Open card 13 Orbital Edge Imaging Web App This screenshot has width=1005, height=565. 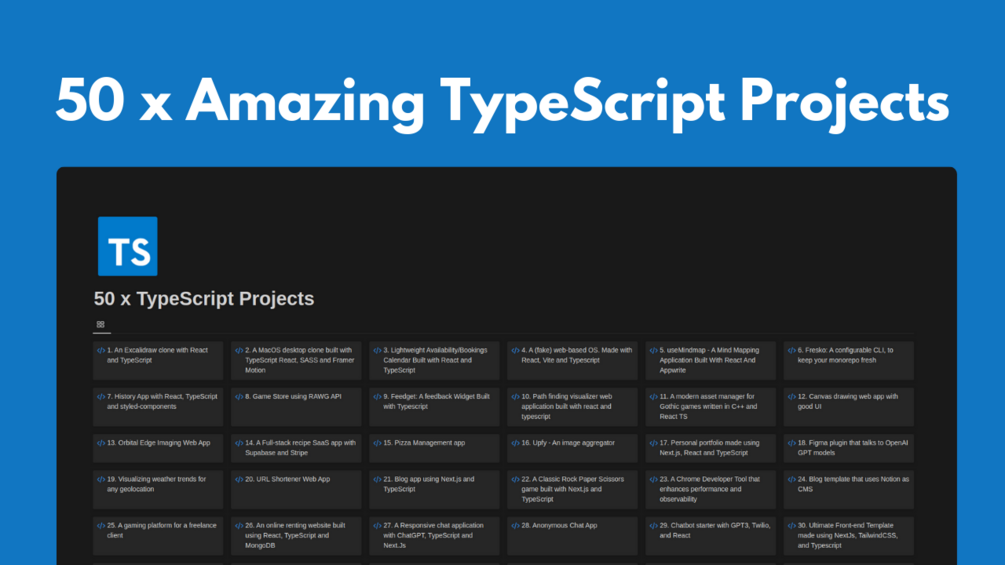coord(158,448)
